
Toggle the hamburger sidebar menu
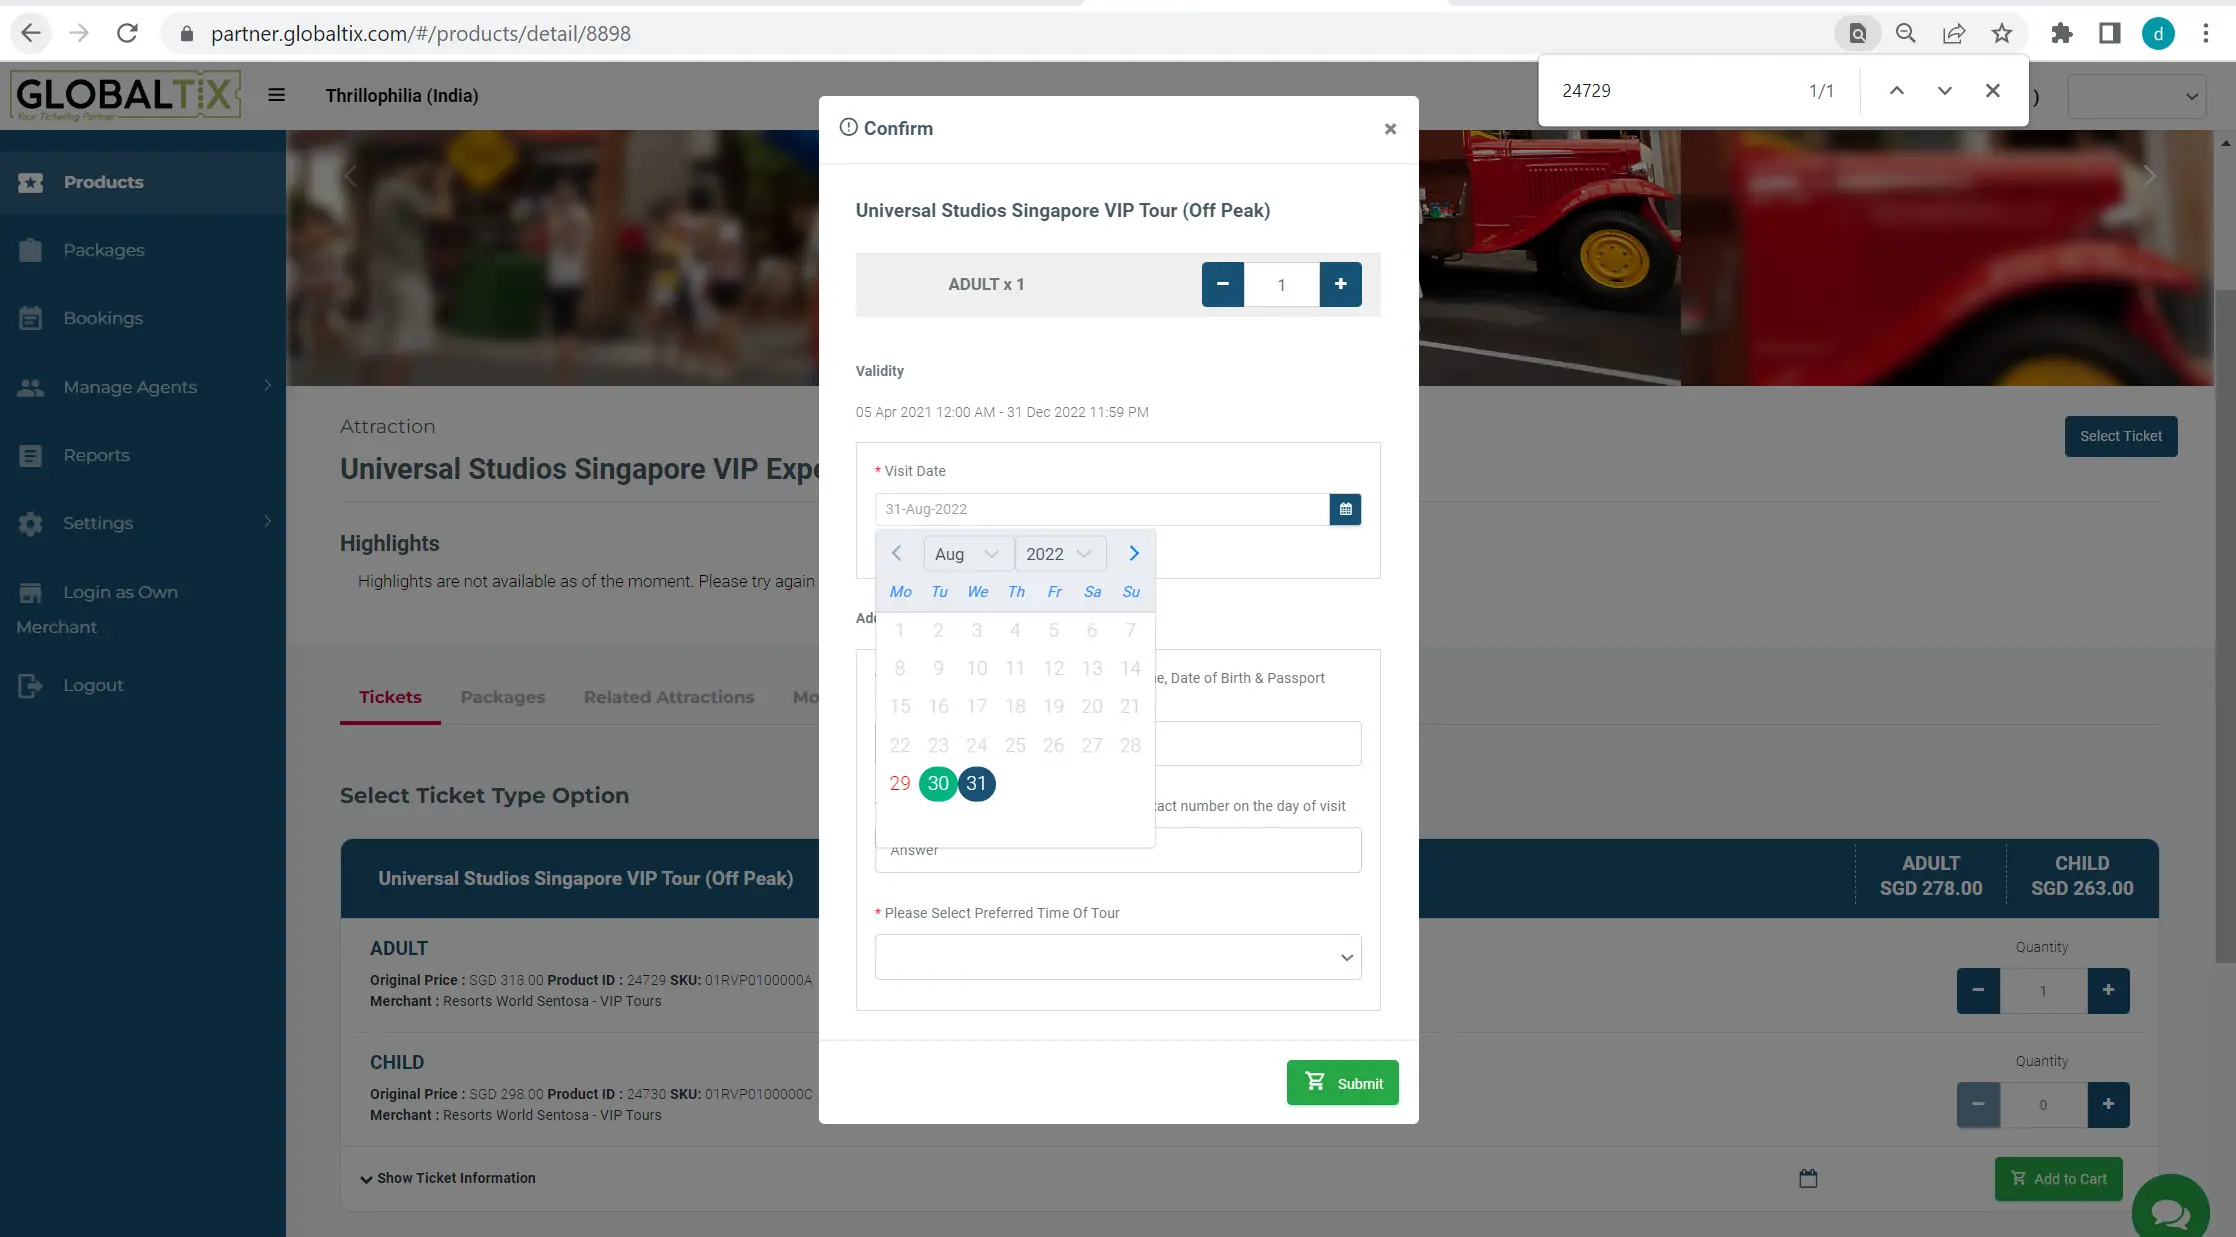(x=277, y=95)
